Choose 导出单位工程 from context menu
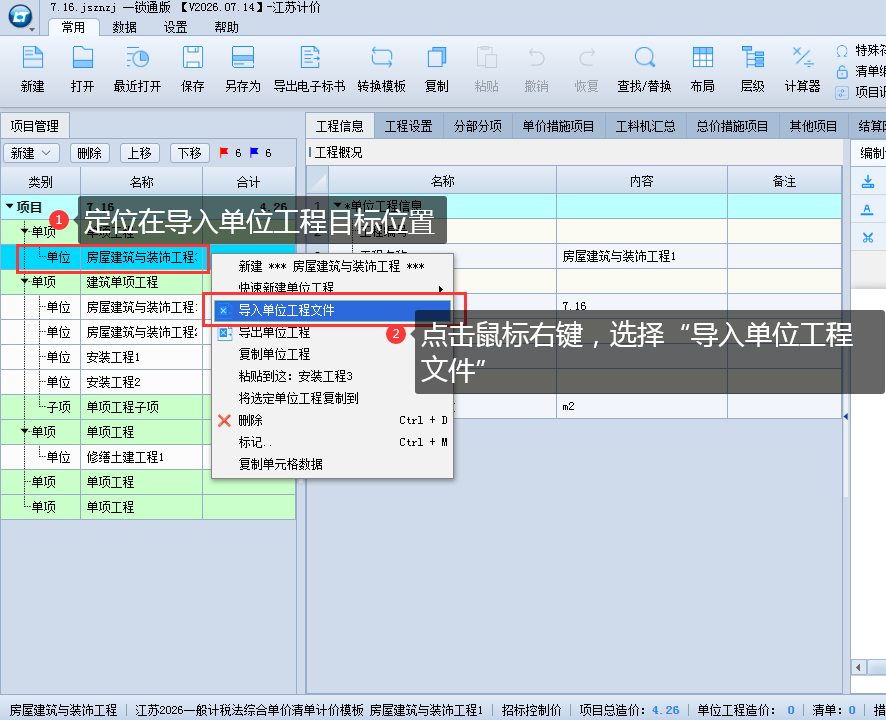The image size is (886, 720). click(332, 332)
